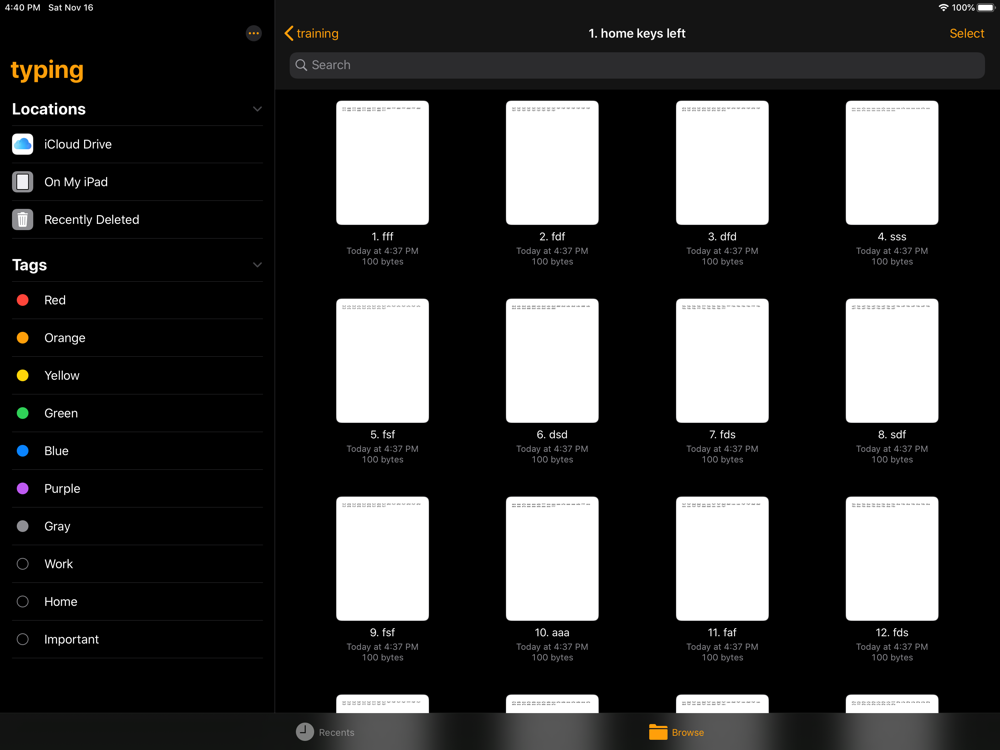Open the 1. fff file thumbnail
Image resolution: width=1000 pixels, height=750 pixels.
click(x=382, y=163)
